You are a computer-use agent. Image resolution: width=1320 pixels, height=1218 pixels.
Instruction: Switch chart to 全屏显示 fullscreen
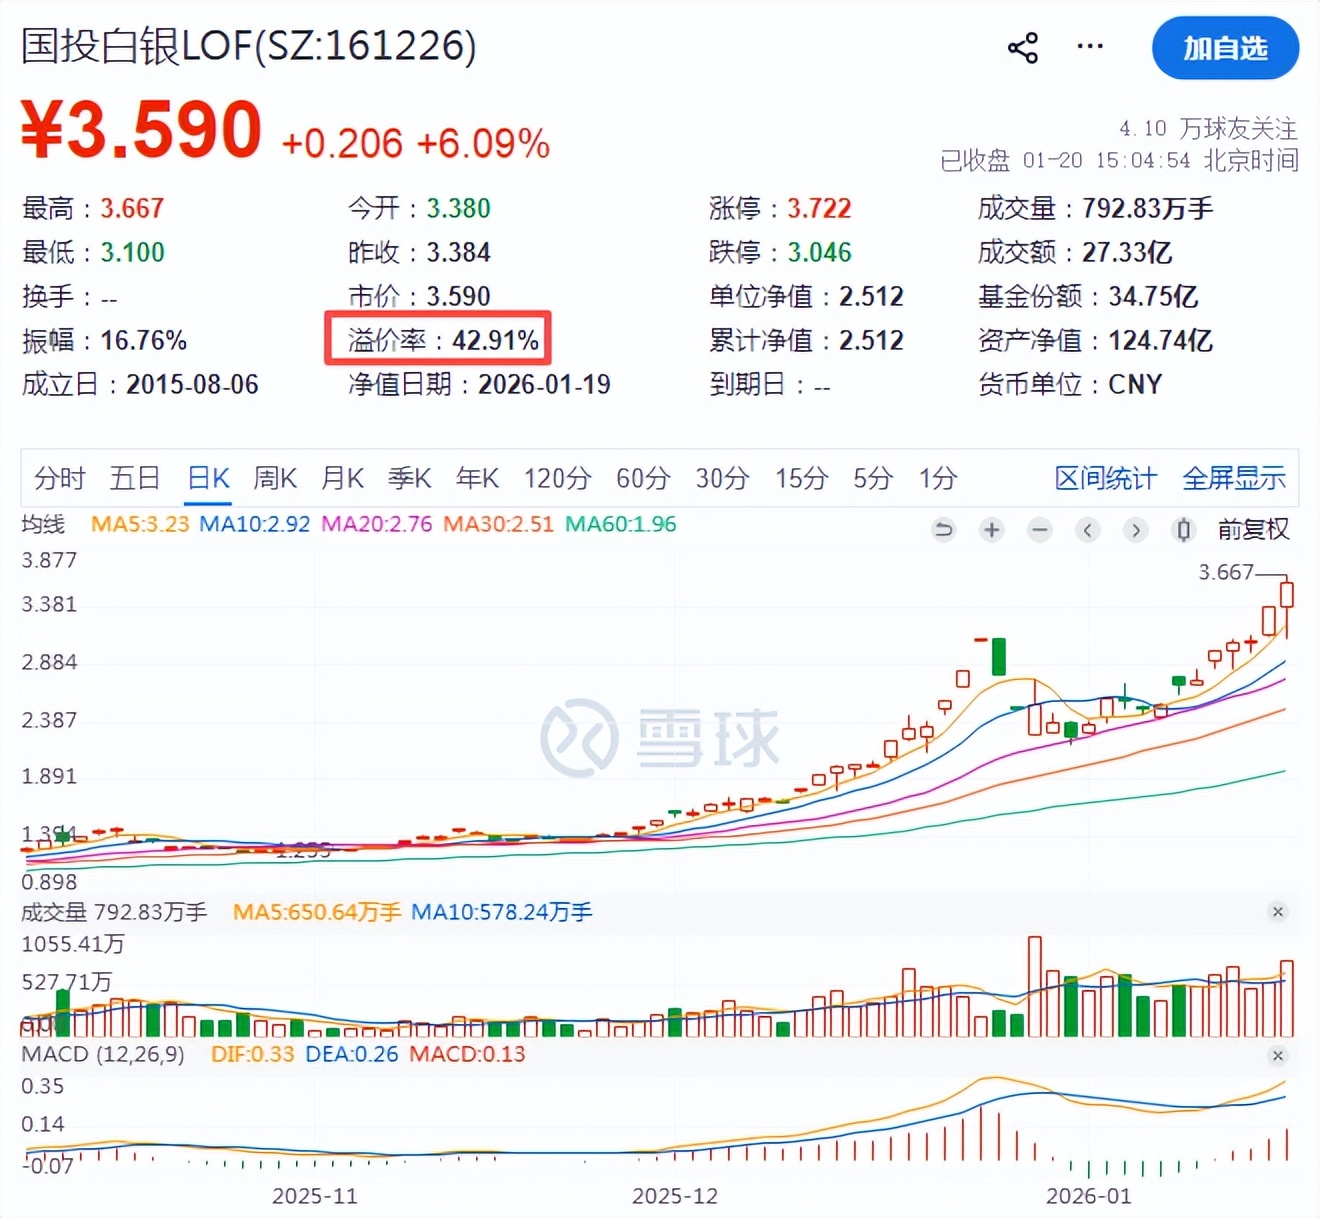tap(1234, 479)
